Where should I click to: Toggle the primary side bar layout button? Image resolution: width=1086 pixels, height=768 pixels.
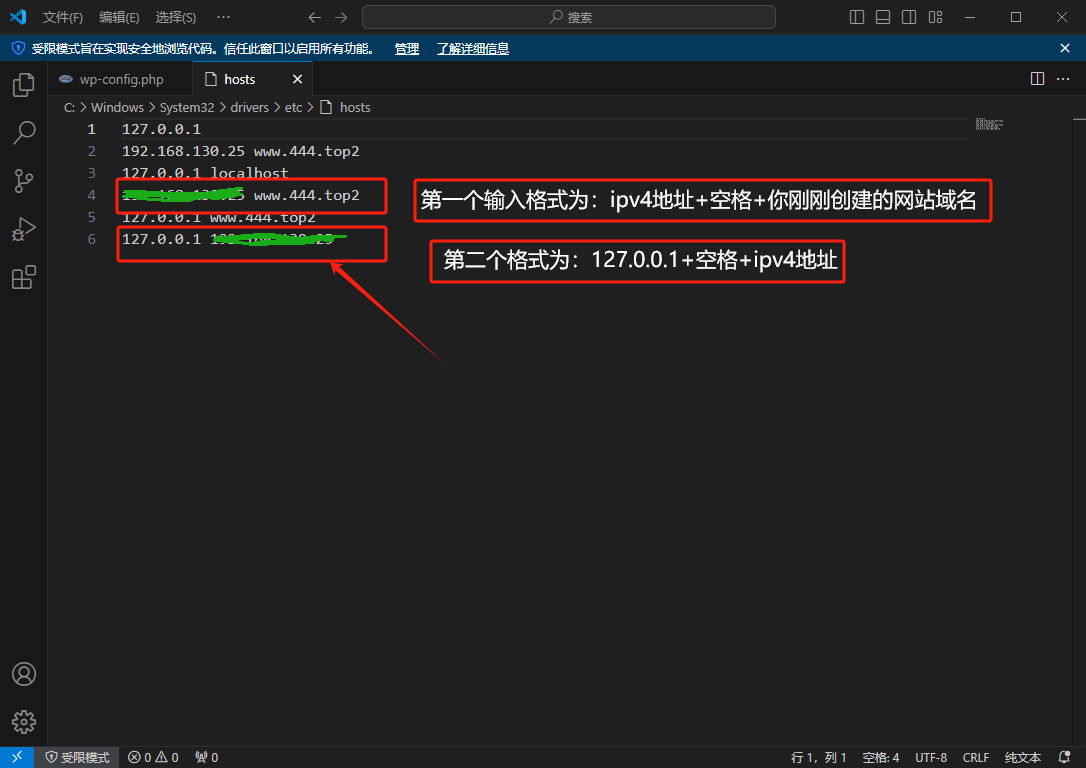coord(857,17)
